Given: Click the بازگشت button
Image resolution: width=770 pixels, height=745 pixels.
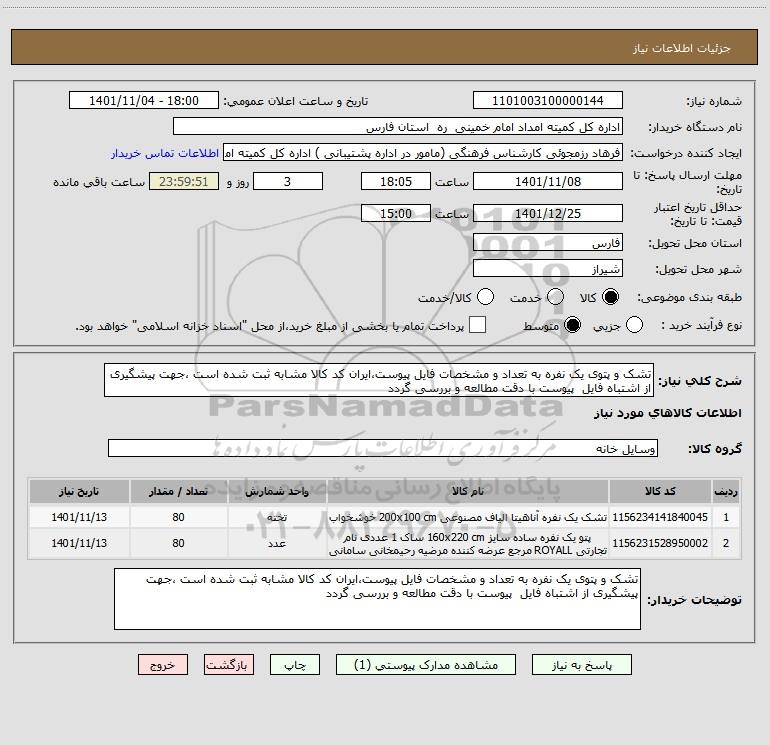Looking at the screenshot, I should click(229, 665).
